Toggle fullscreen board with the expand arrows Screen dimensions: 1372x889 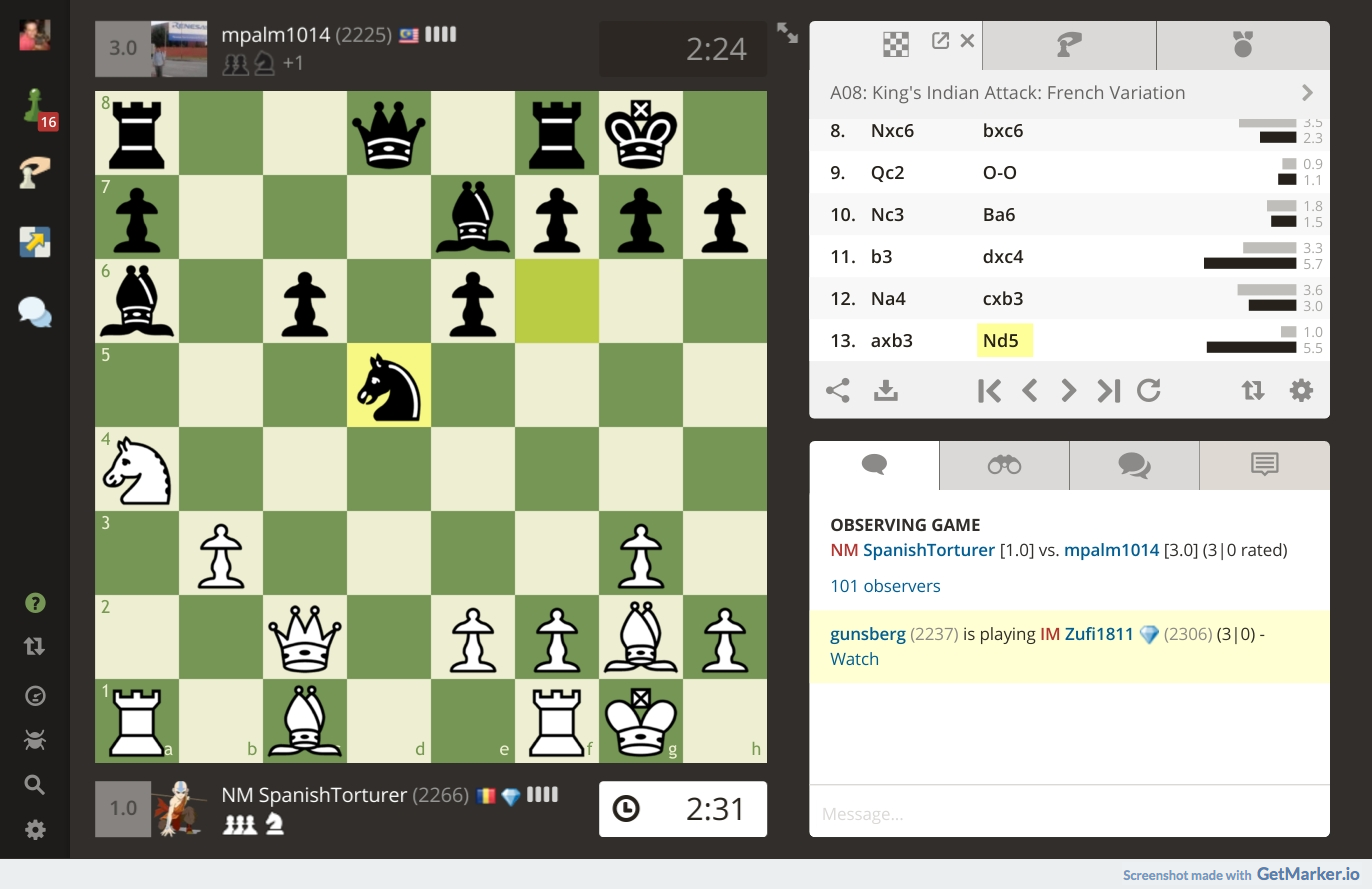coord(788,33)
